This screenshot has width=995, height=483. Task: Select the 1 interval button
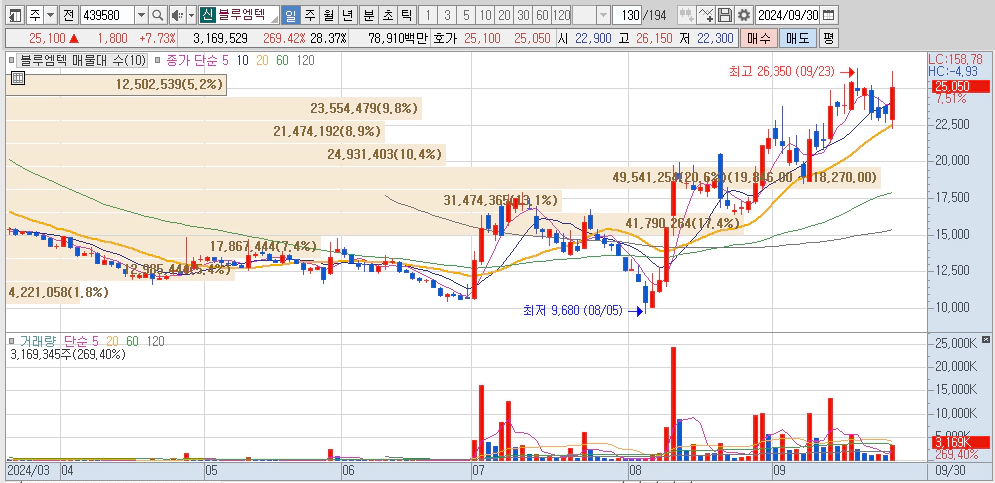tap(428, 15)
